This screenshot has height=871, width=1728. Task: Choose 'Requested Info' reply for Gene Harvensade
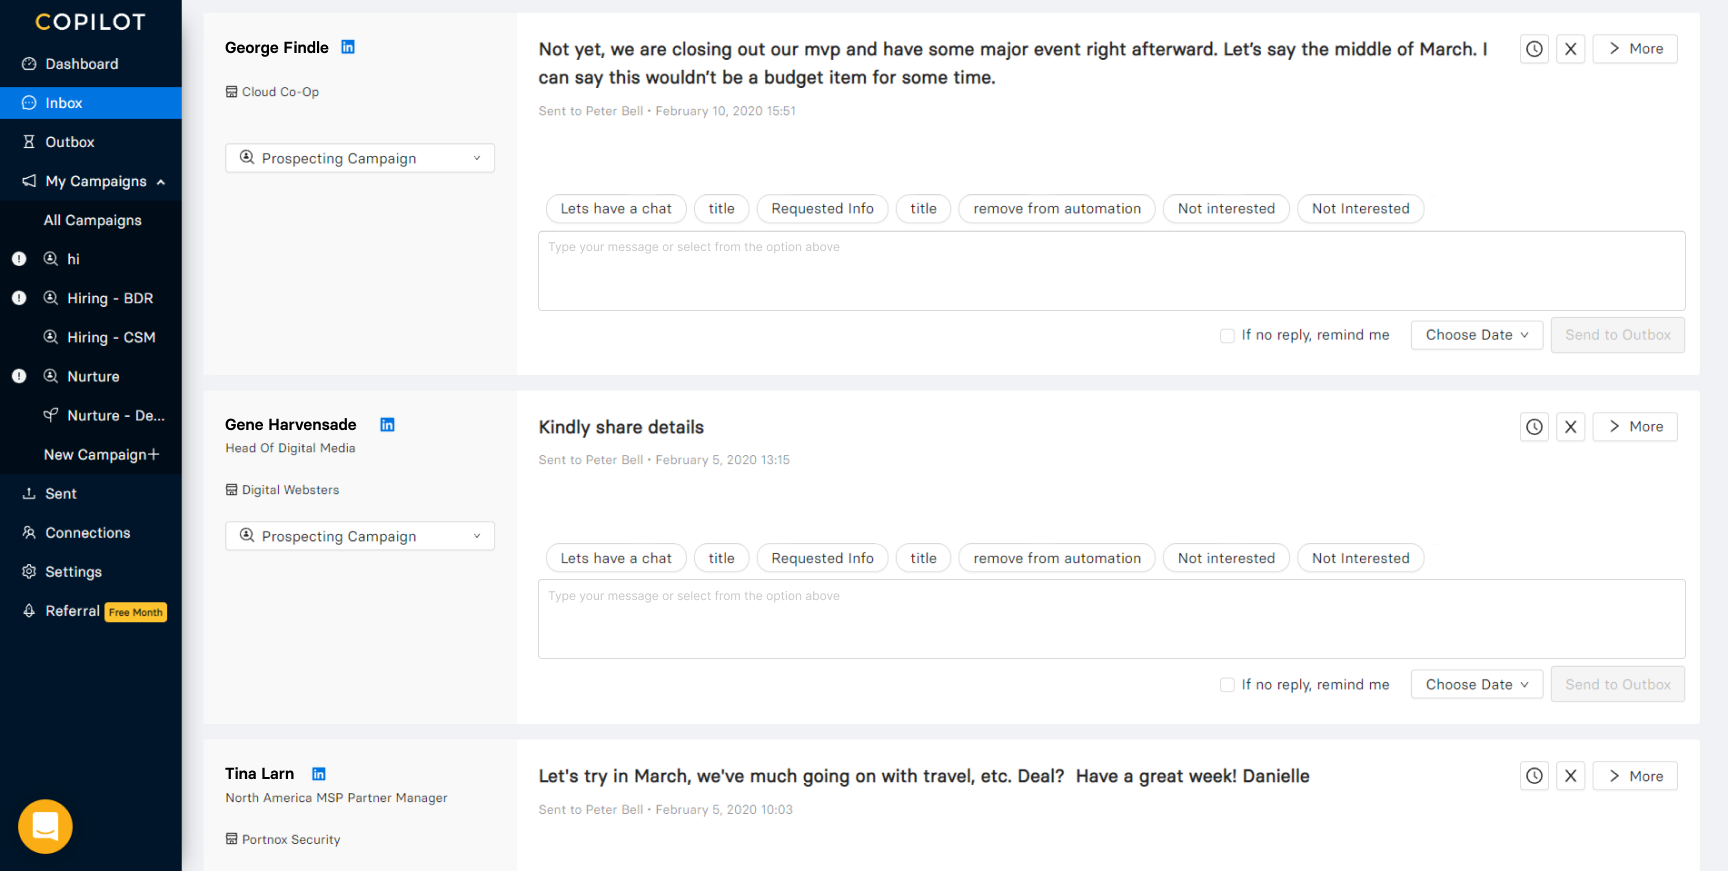(822, 558)
